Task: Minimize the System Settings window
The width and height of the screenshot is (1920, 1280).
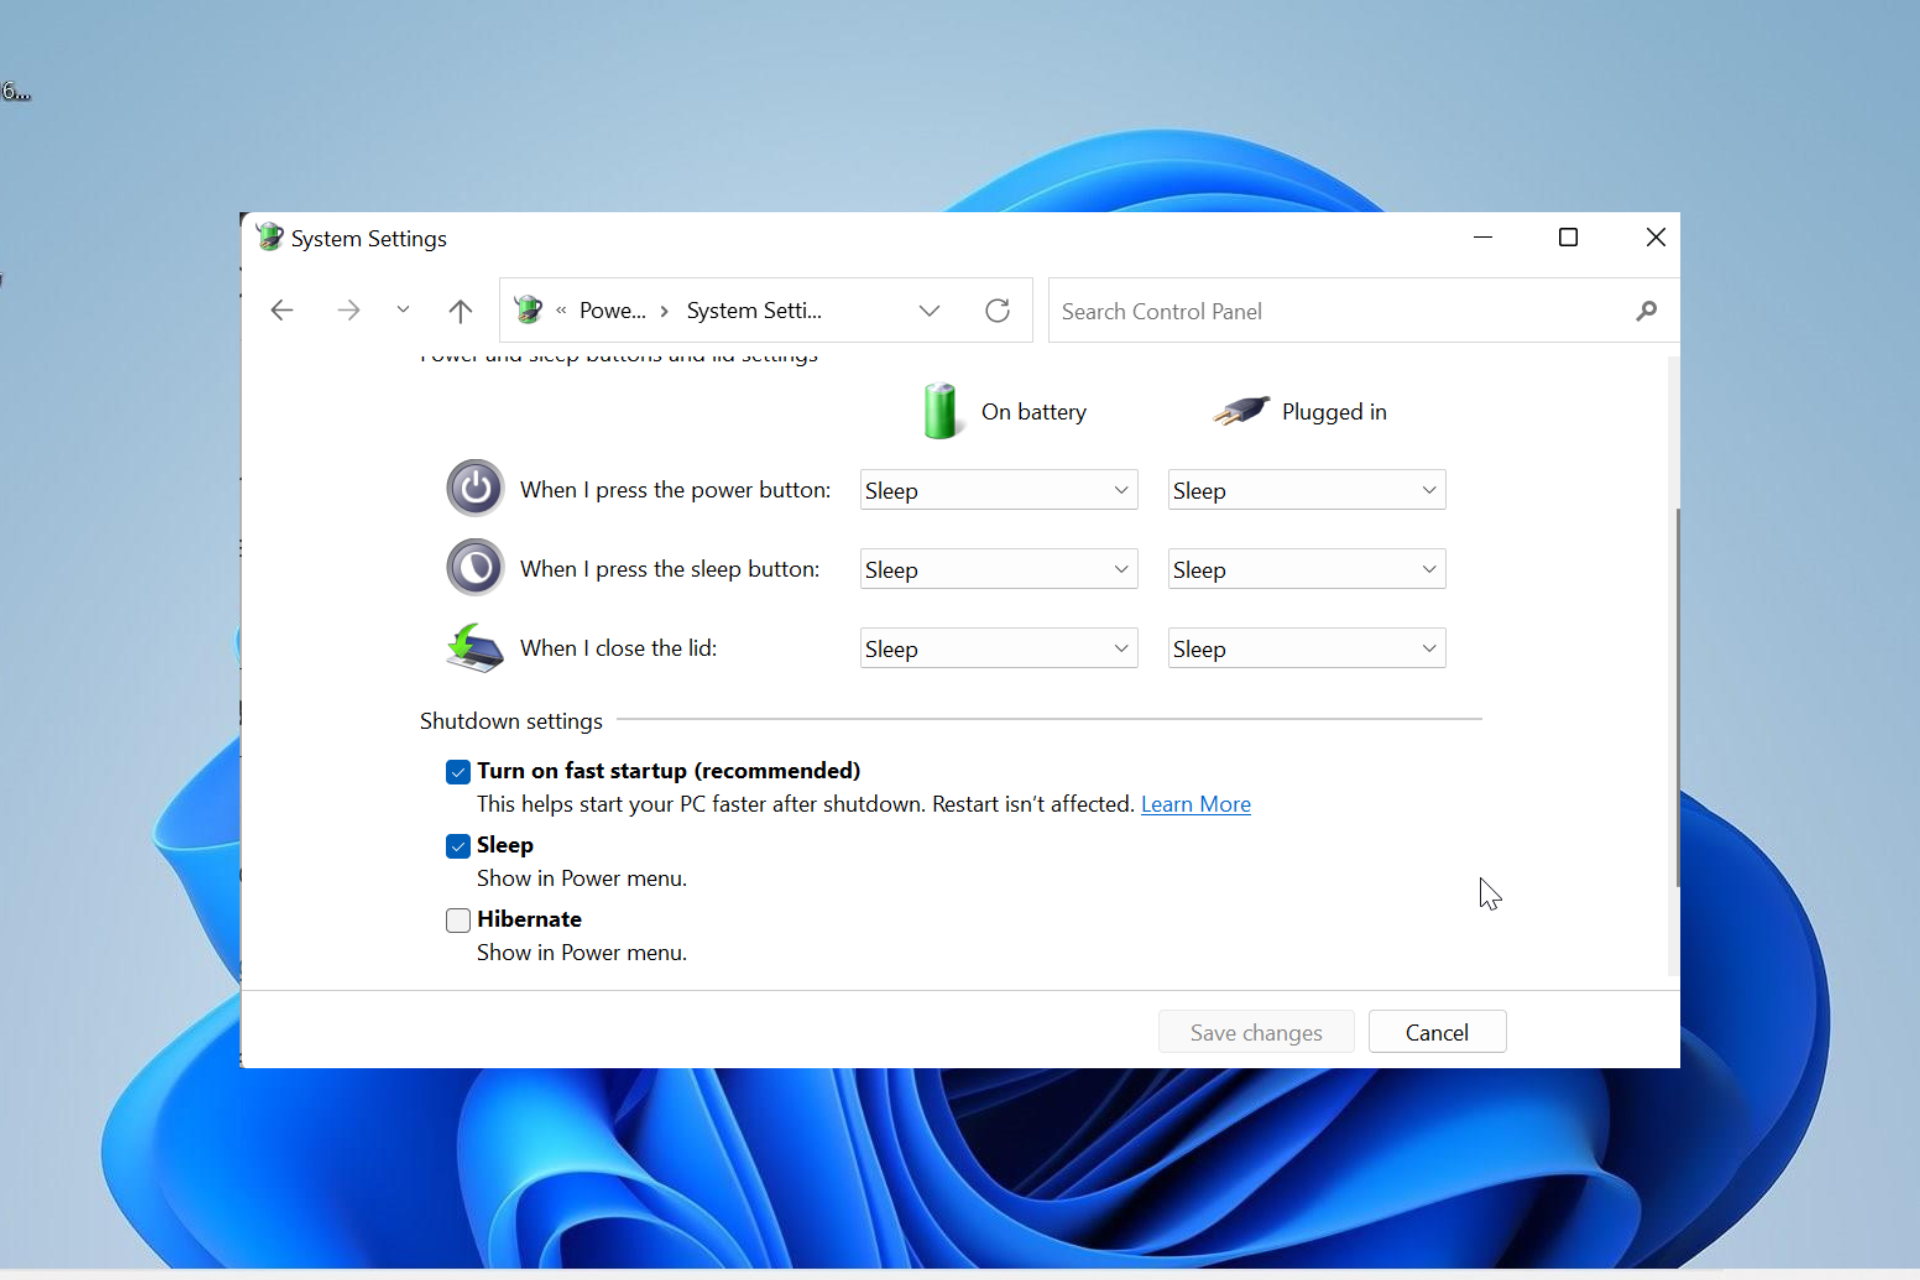Action: (x=1482, y=237)
